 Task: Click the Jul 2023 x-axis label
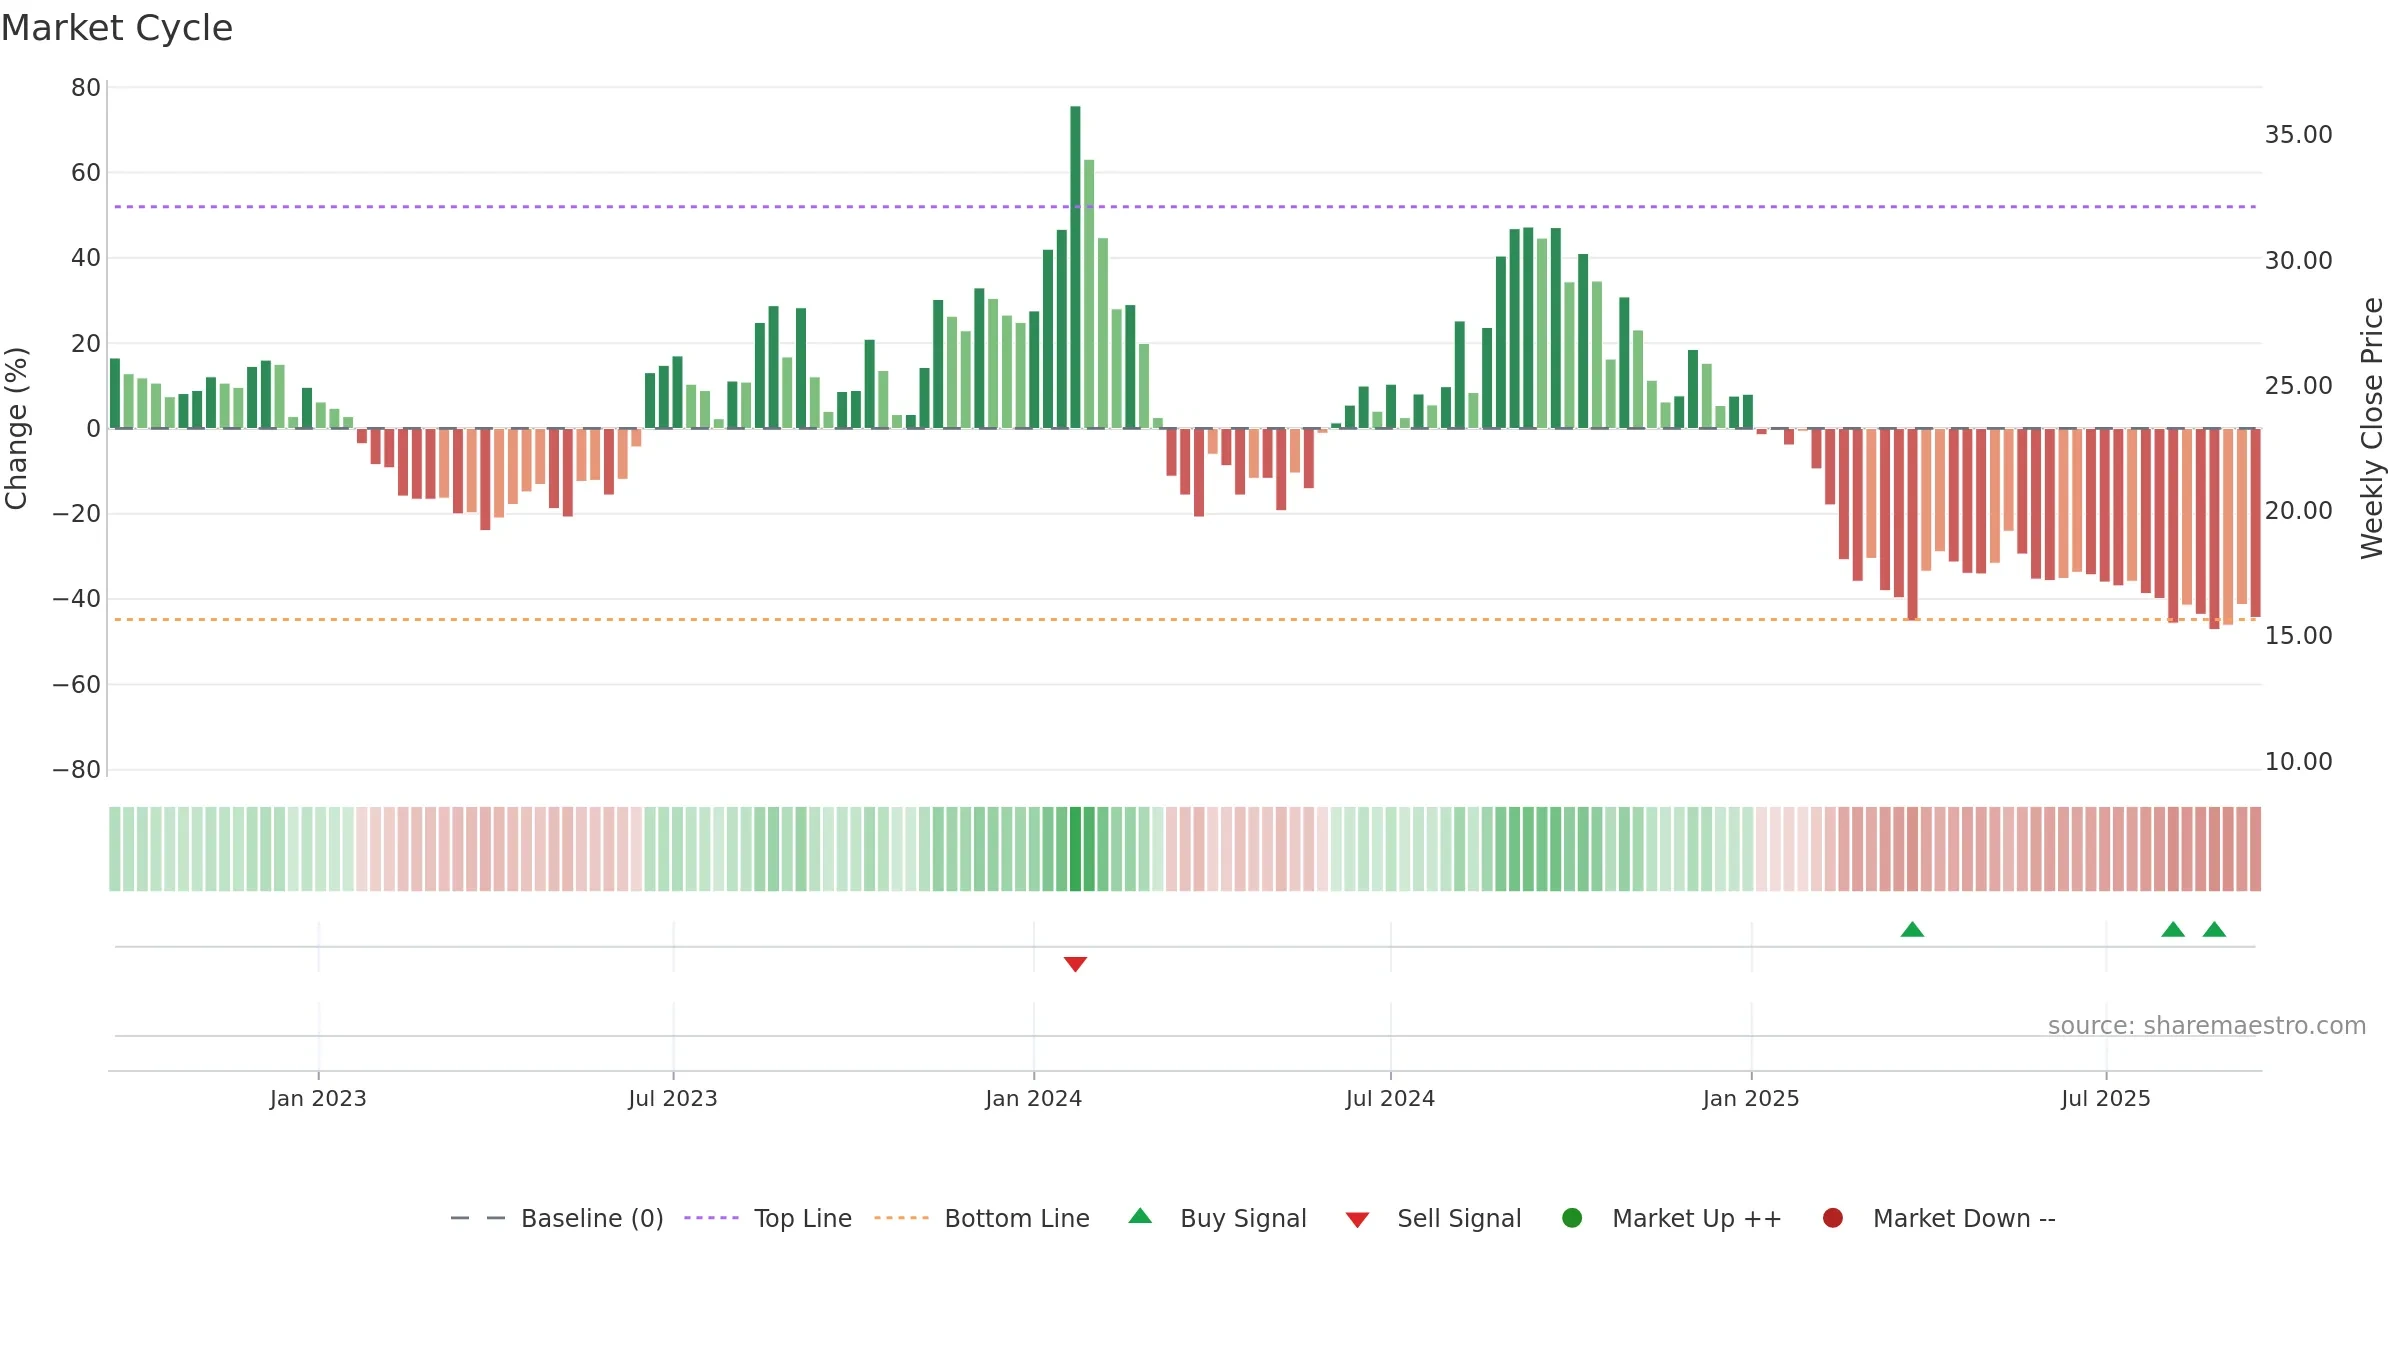(x=673, y=1099)
